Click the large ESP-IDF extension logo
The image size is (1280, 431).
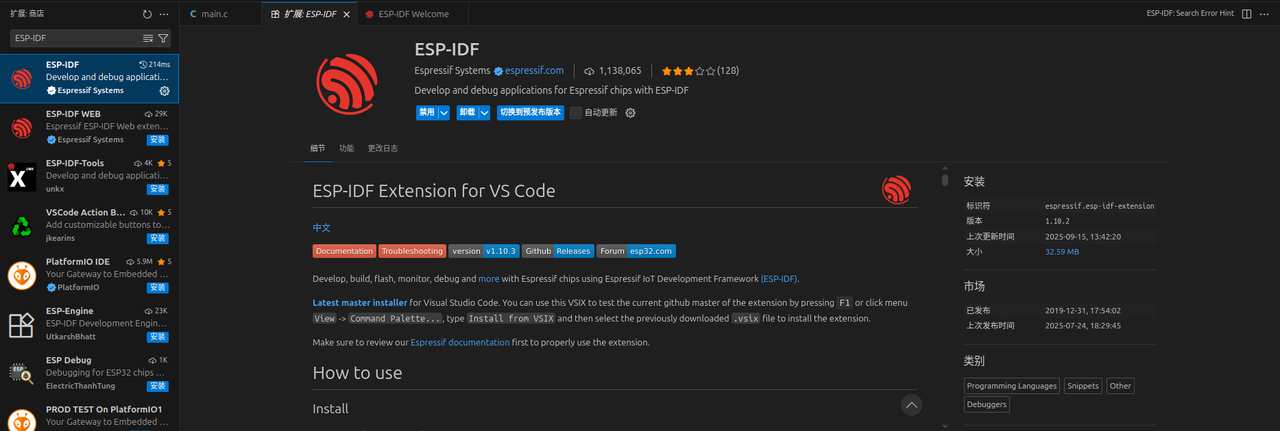[347, 86]
